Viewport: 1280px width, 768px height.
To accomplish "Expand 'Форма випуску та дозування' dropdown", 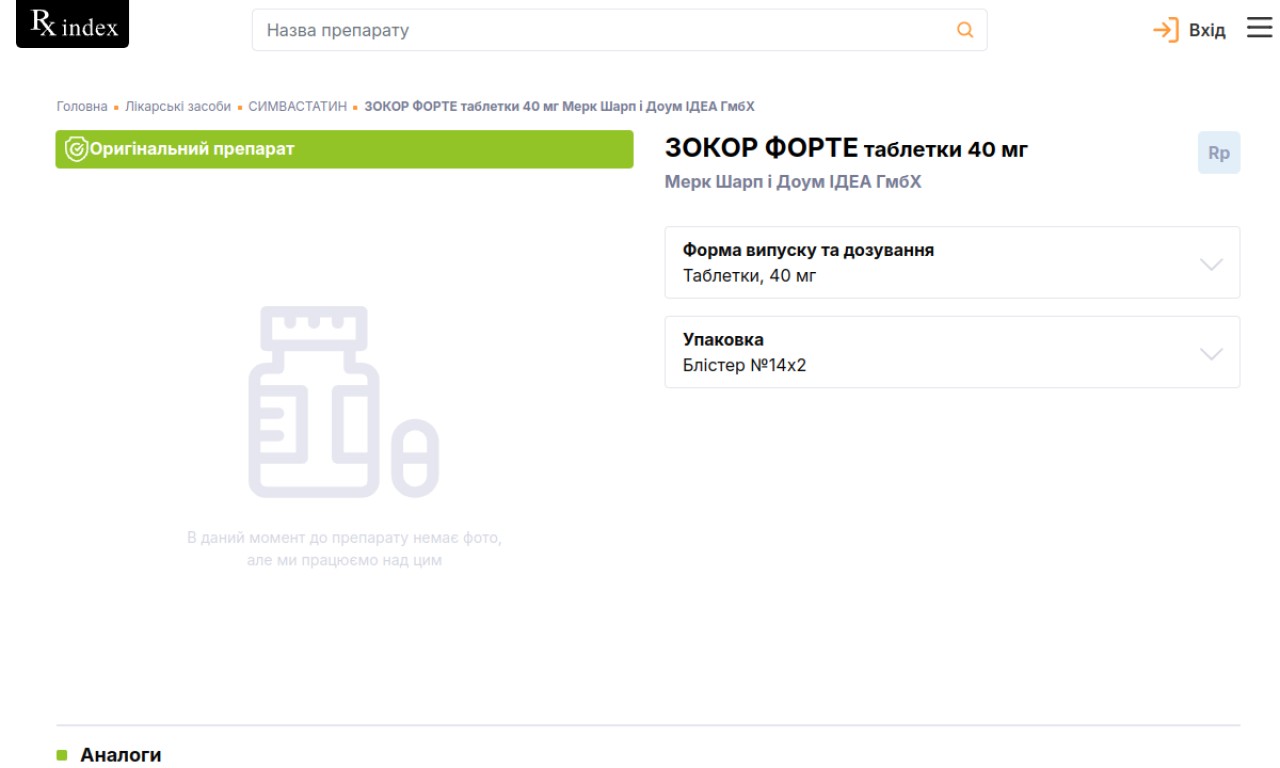I will 952,262.
